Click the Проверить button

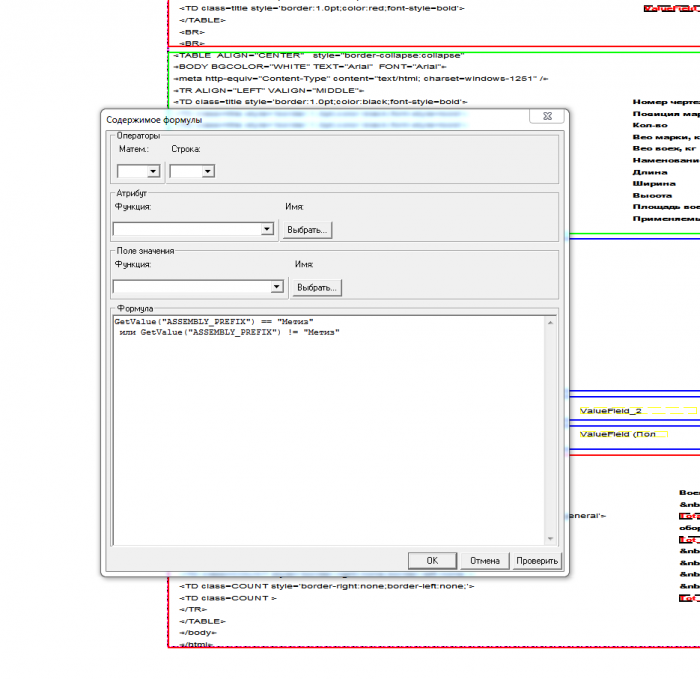tap(537, 561)
